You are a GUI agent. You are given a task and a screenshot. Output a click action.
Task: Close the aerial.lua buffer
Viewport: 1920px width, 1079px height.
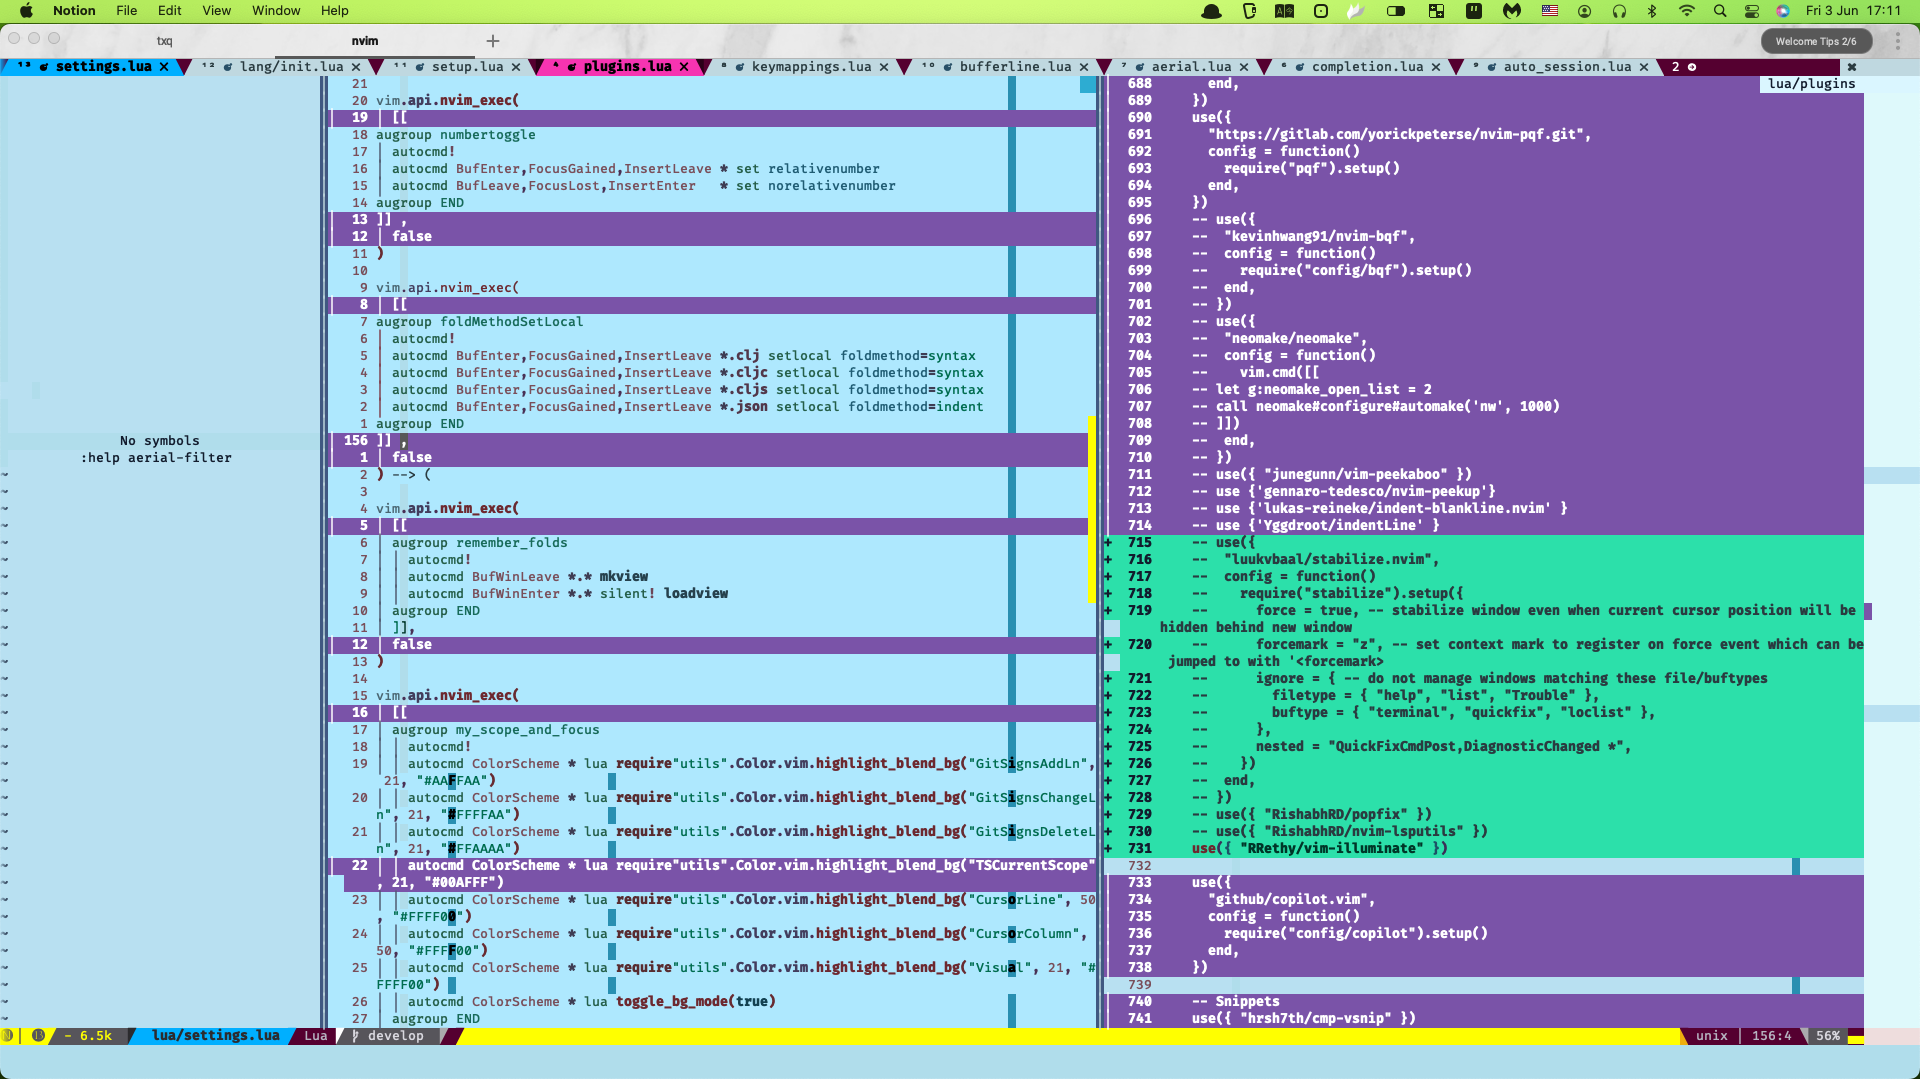pos(1244,67)
